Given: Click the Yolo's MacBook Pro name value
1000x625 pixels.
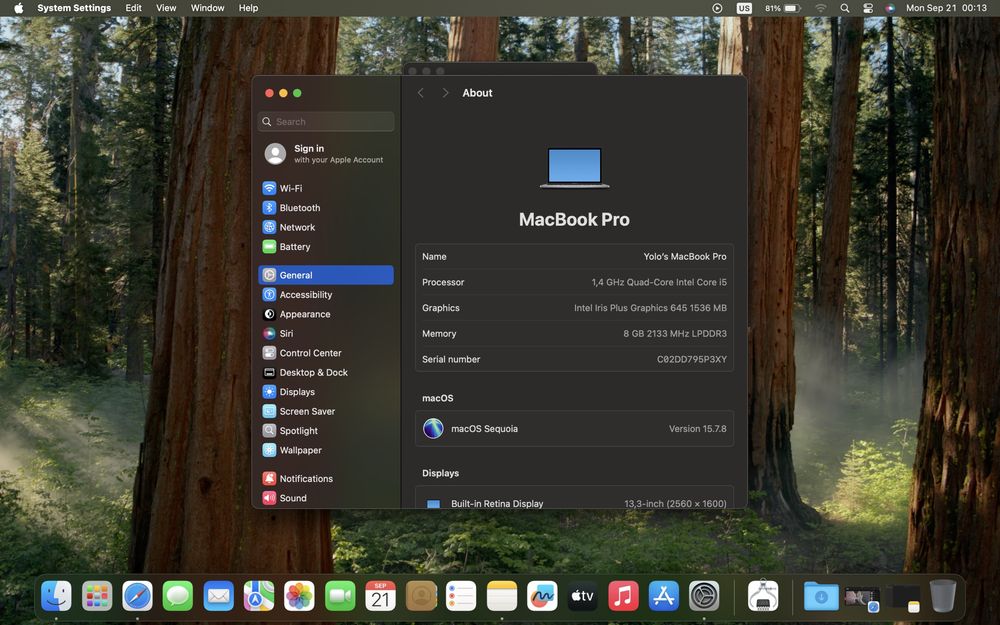Looking at the screenshot, I should [x=685, y=256].
